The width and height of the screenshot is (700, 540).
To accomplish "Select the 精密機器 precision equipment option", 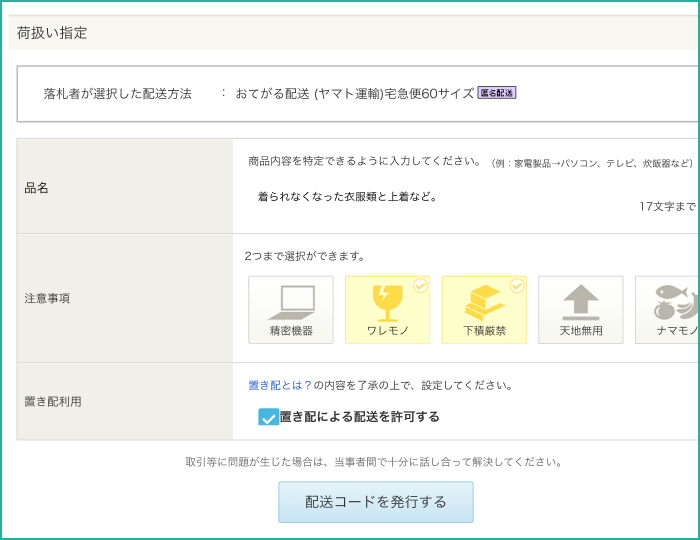I will (291, 310).
